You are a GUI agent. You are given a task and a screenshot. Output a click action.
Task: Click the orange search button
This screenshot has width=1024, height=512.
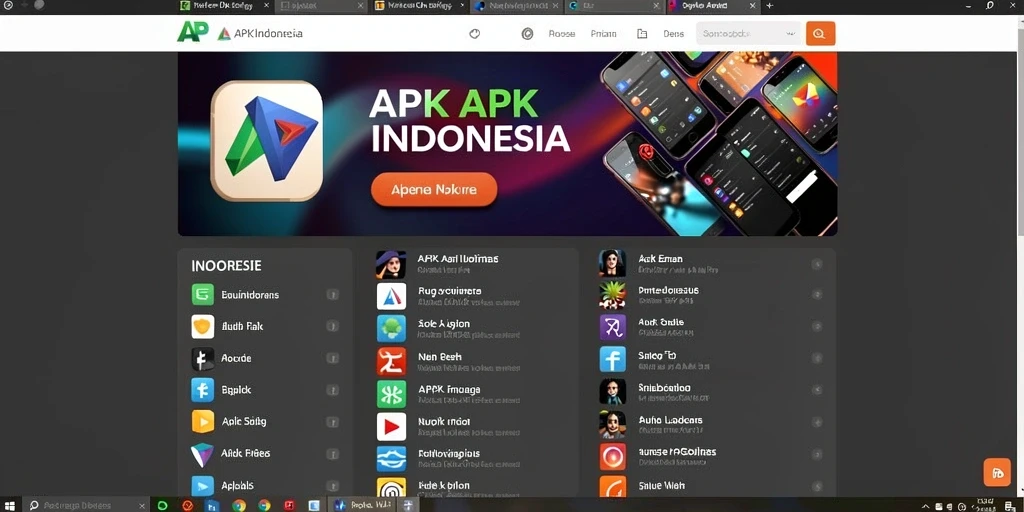coord(820,33)
